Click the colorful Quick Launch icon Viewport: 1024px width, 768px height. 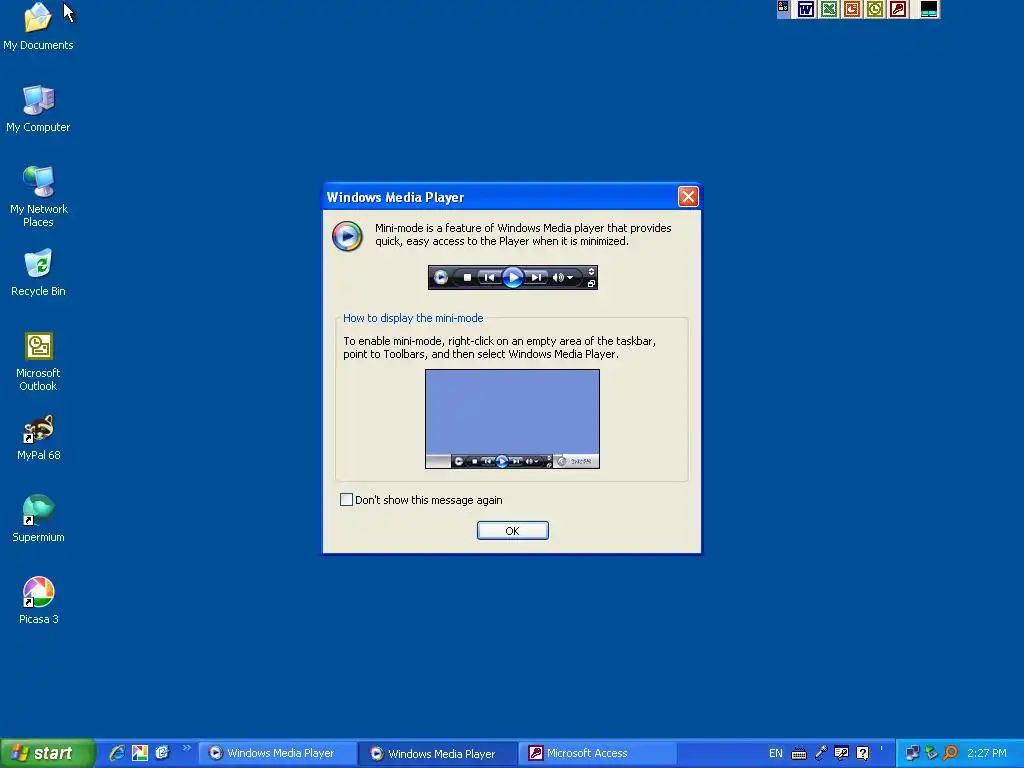click(140, 753)
